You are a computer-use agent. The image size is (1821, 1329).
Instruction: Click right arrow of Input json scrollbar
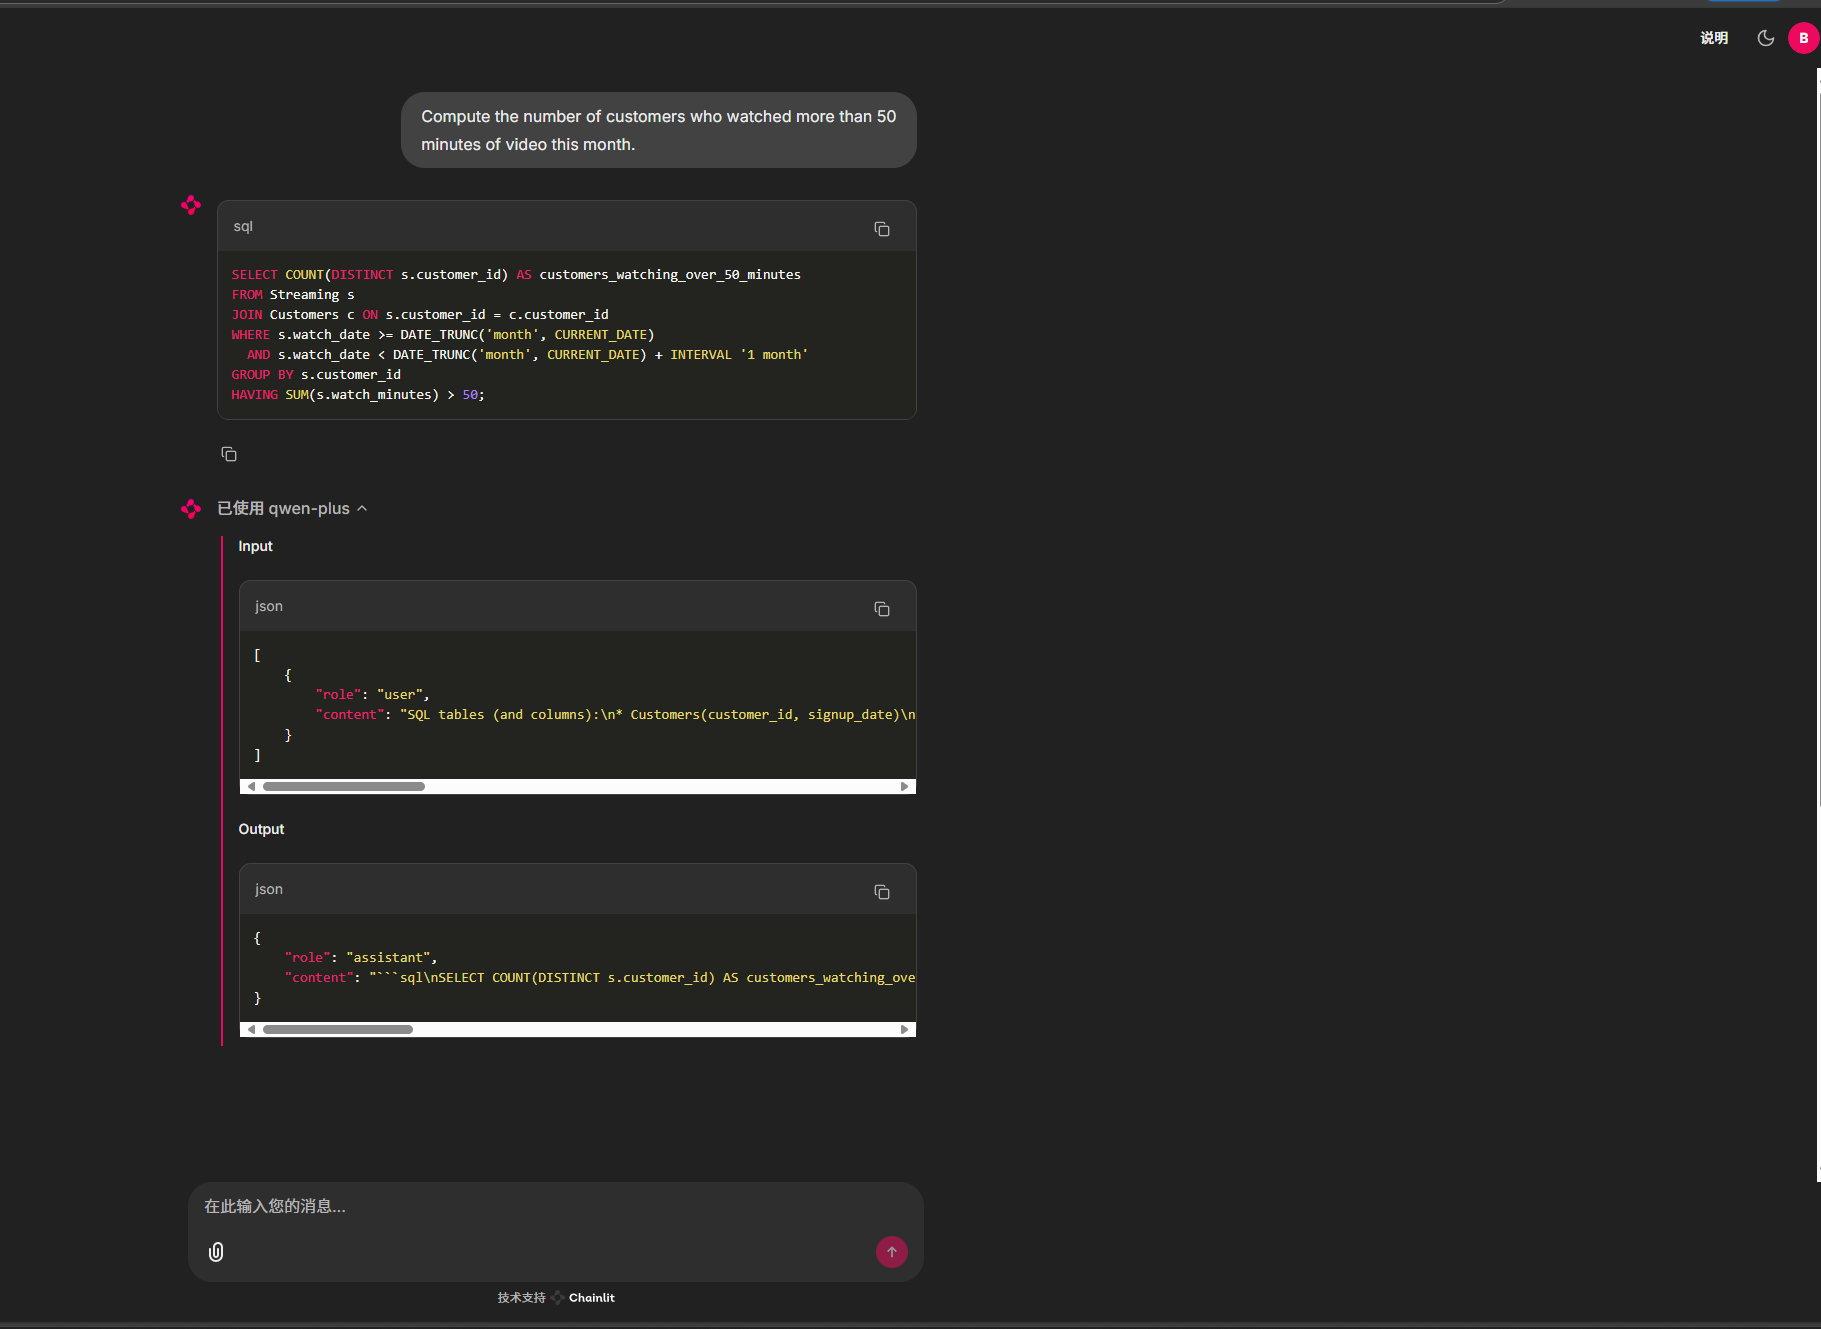[x=904, y=787]
